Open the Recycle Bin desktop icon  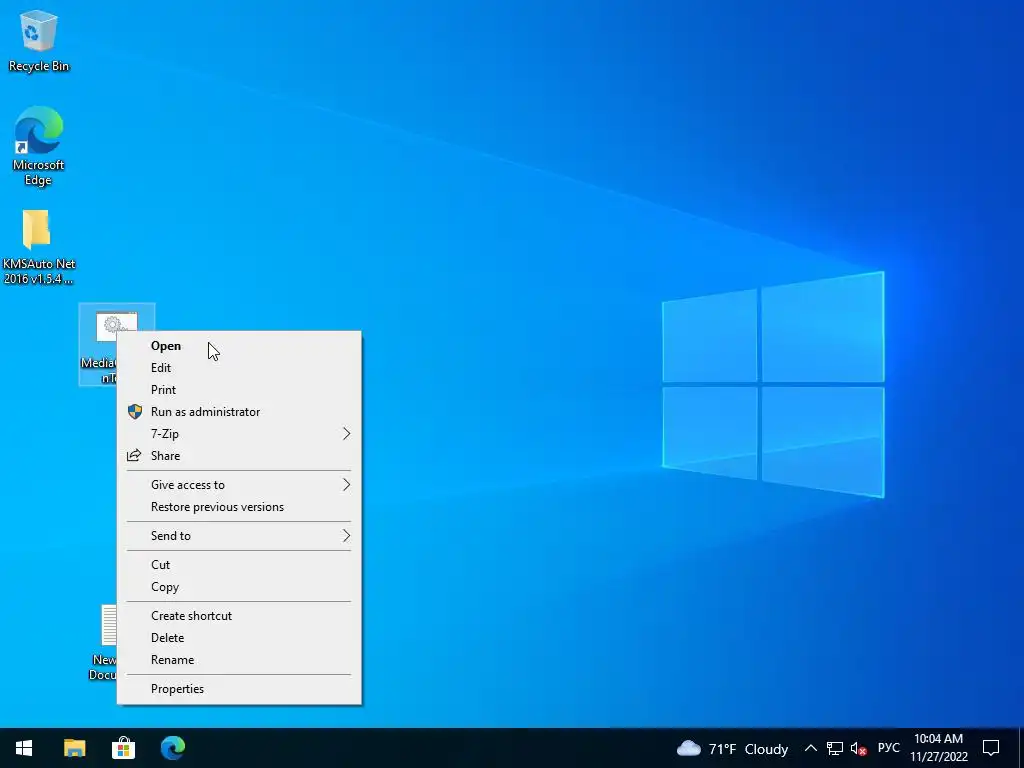[x=38, y=40]
